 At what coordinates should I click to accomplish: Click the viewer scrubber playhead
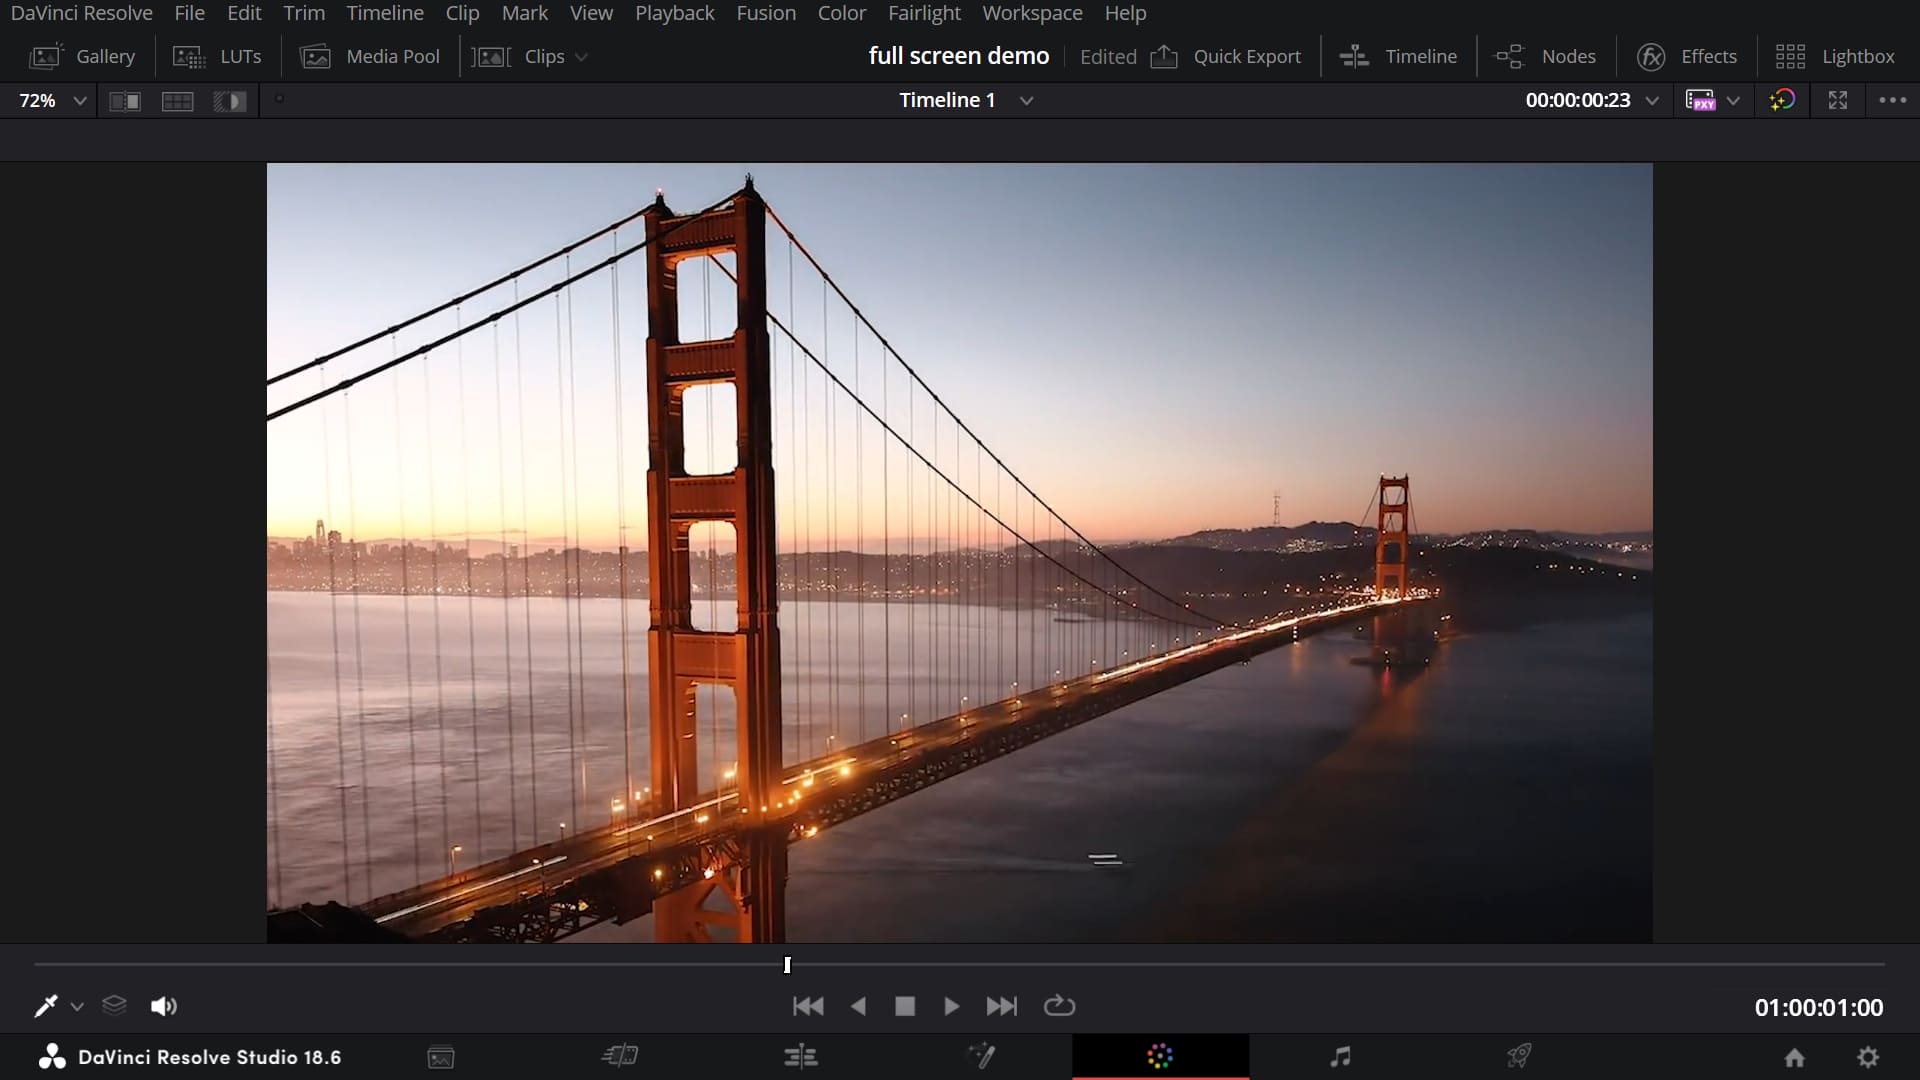point(787,965)
